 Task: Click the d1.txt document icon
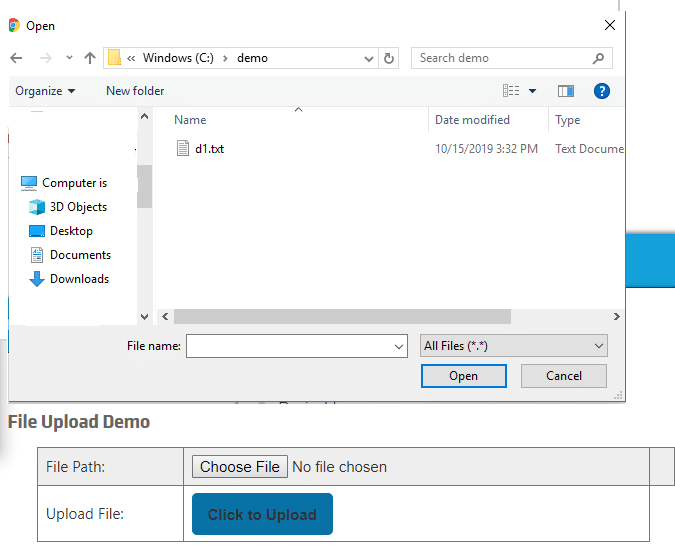click(183, 148)
